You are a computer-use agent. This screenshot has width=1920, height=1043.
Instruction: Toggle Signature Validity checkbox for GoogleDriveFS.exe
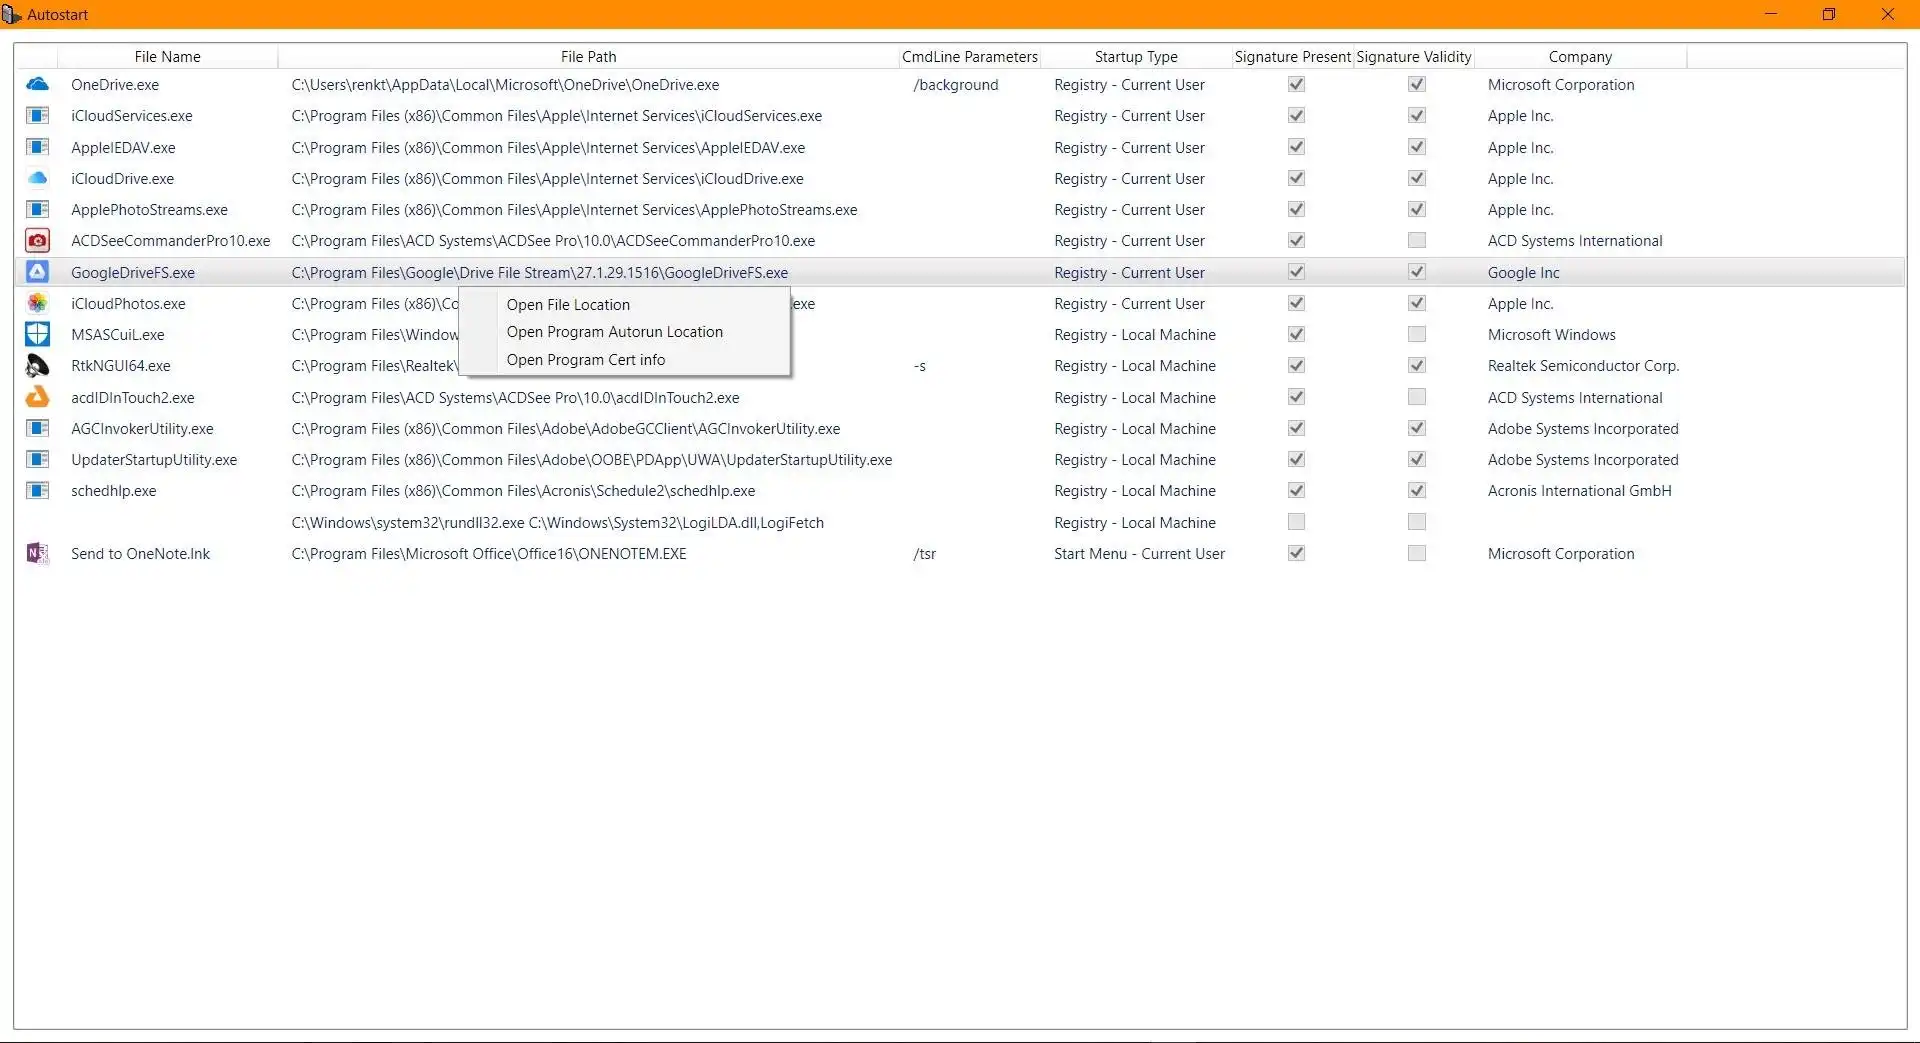[1416, 272]
